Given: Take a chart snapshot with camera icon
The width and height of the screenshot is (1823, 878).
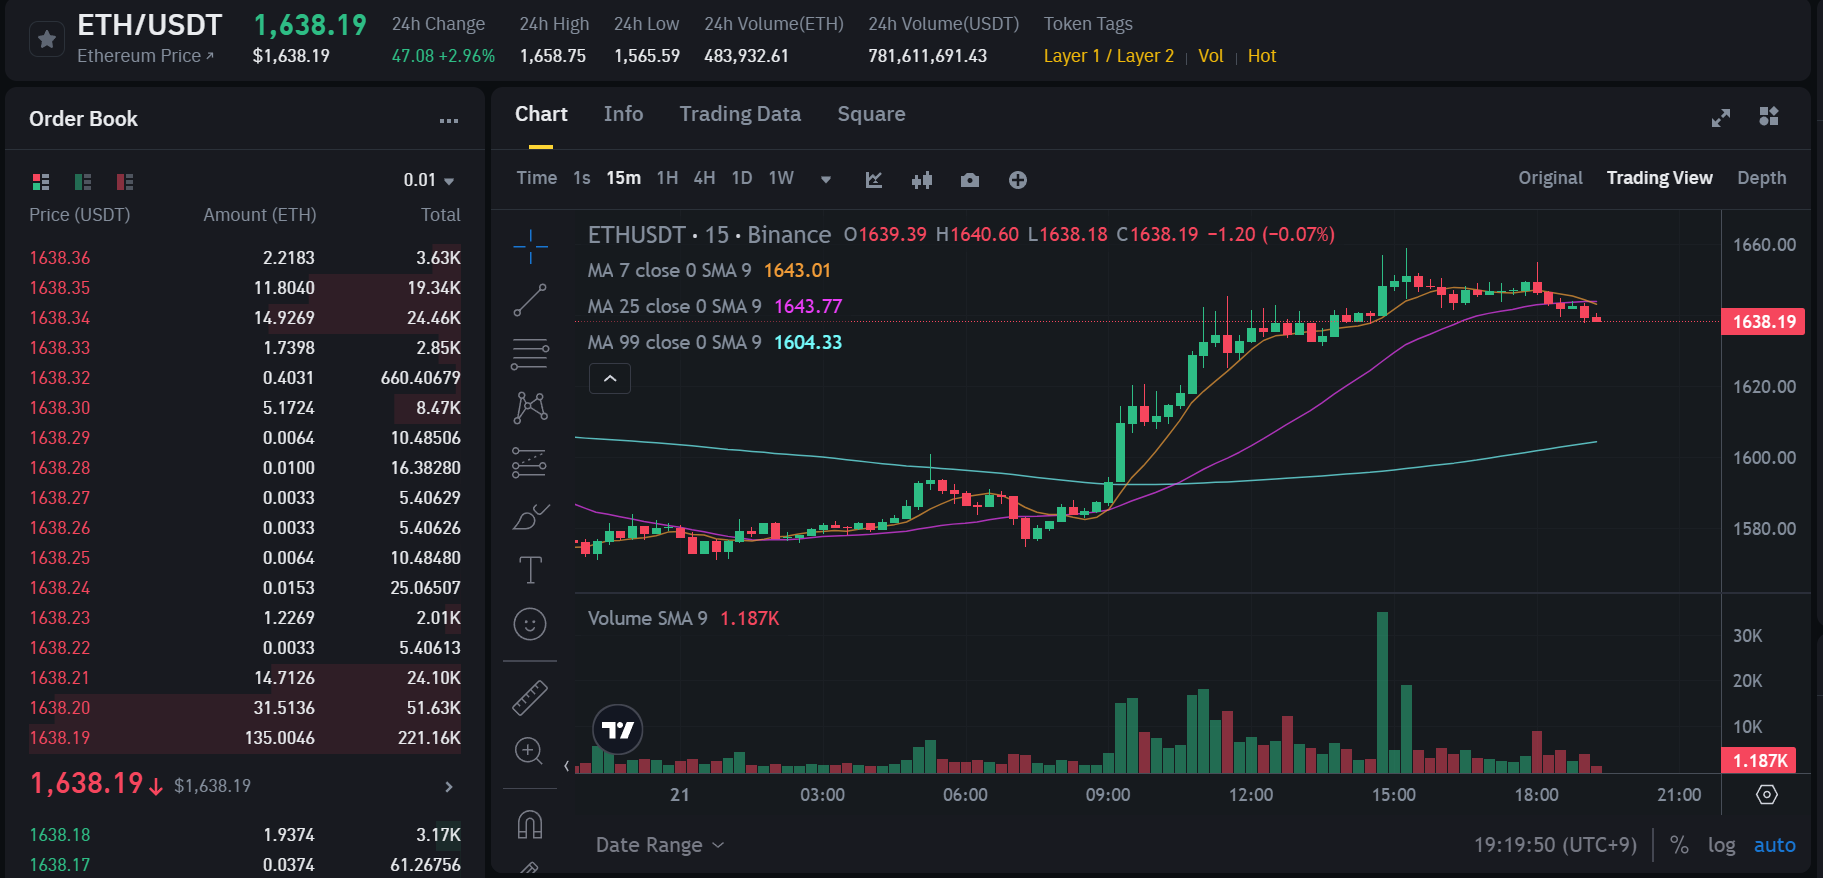Looking at the screenshot, I should (x=970, y=180).
